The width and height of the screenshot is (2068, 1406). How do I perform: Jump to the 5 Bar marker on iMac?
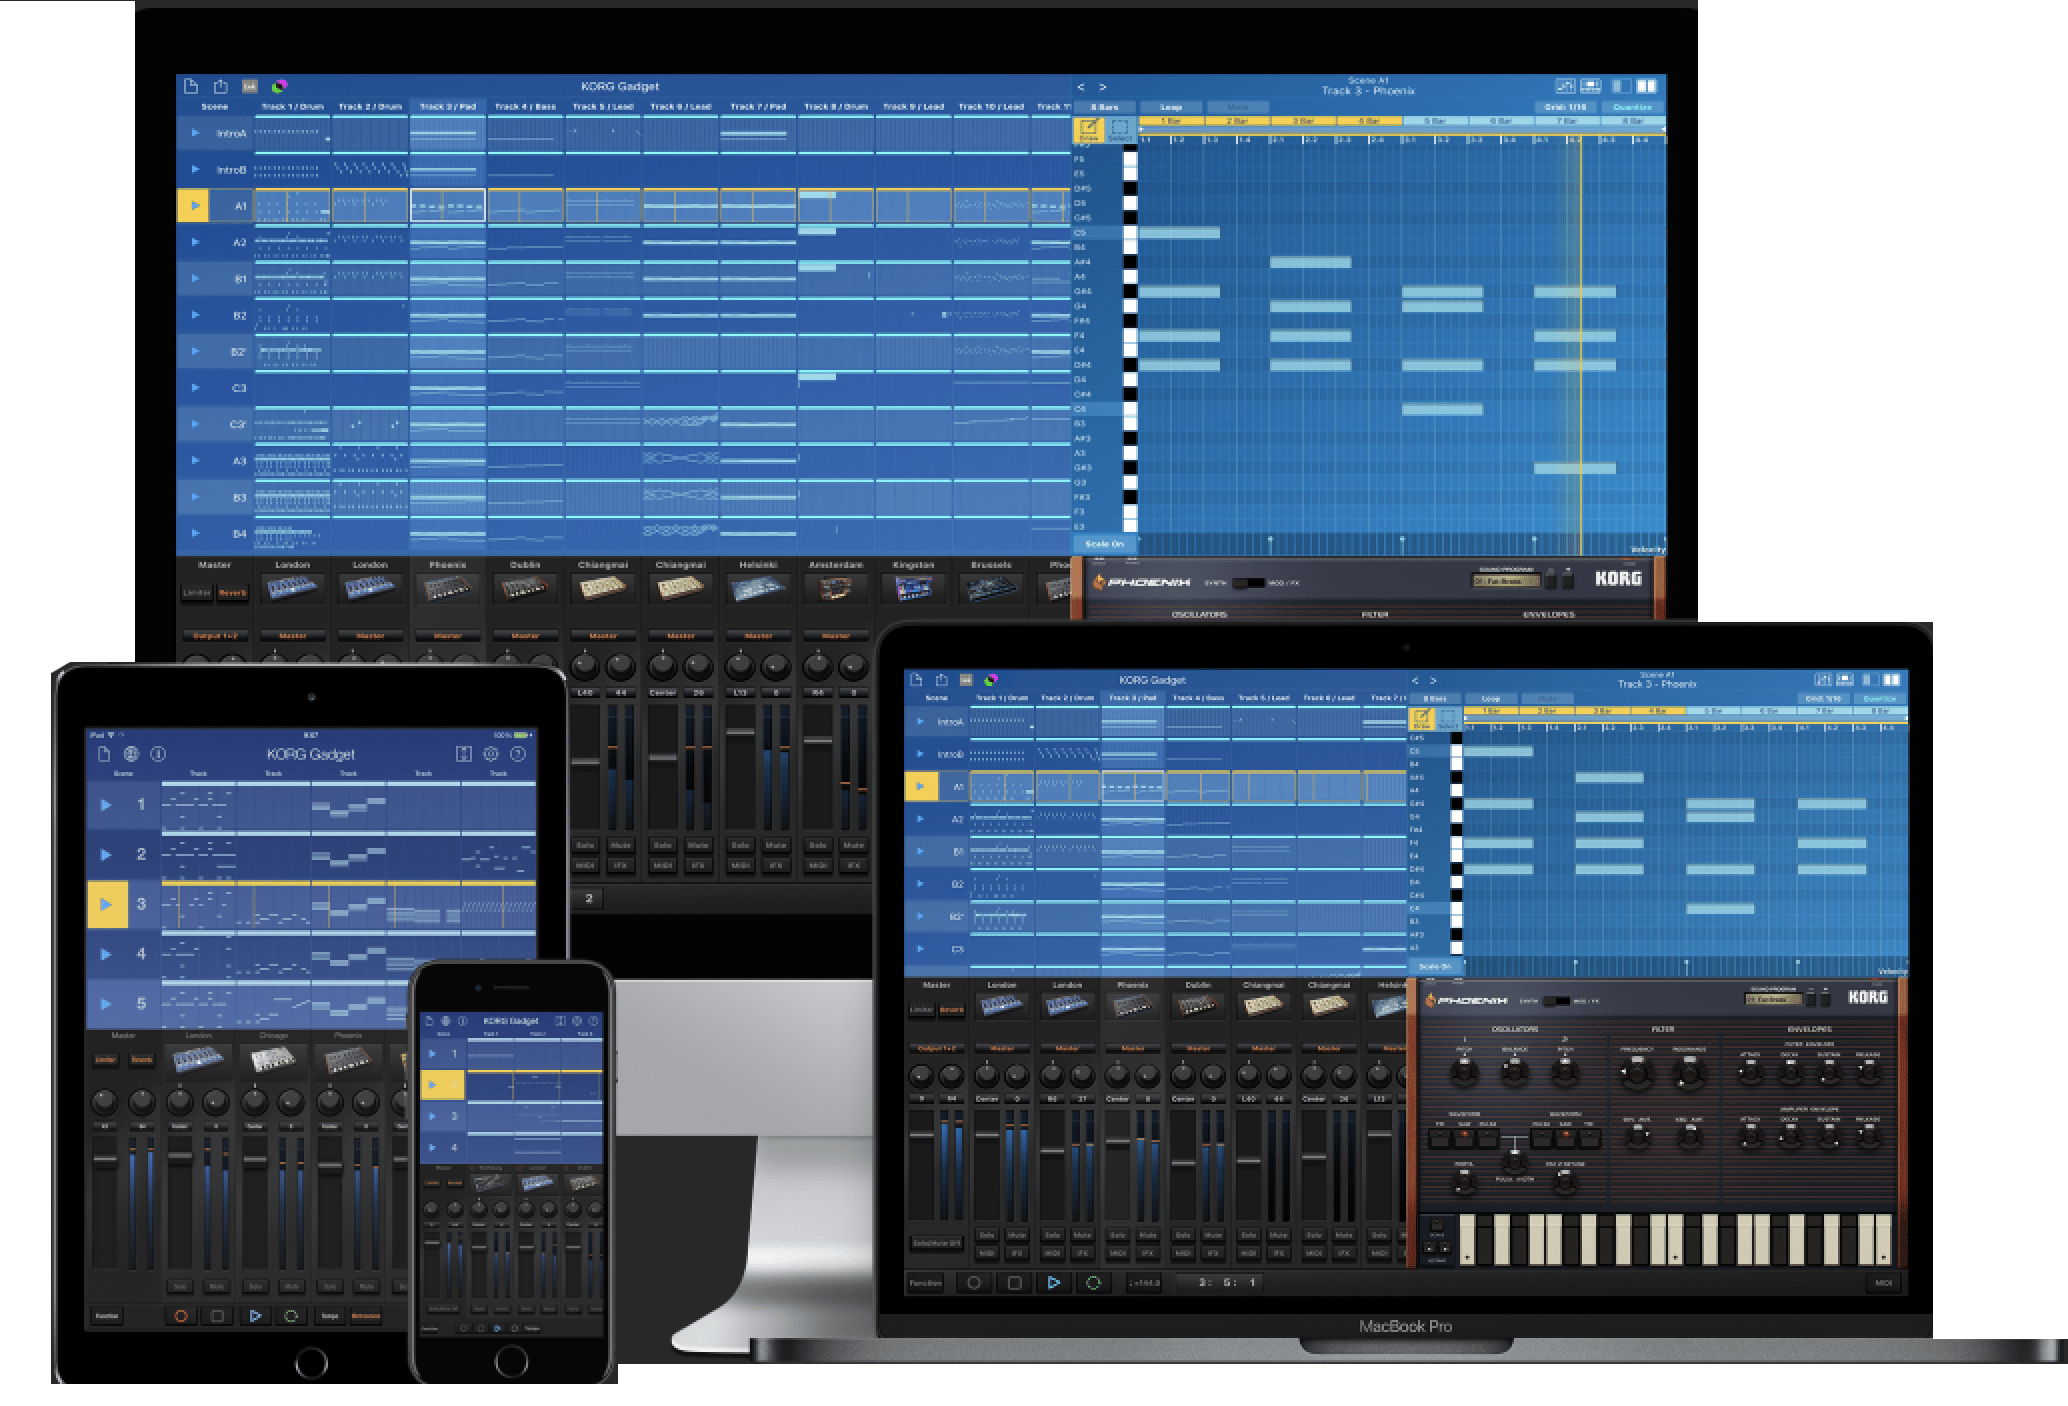[1436, 121]
